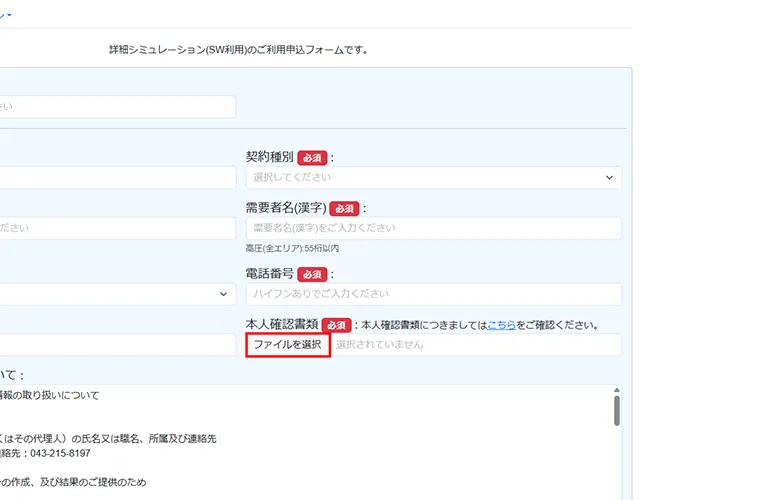770x500 pixels.
Task: Click the blue chevron at page top-left
Action: pyautogui.click(x=9, y=13)
